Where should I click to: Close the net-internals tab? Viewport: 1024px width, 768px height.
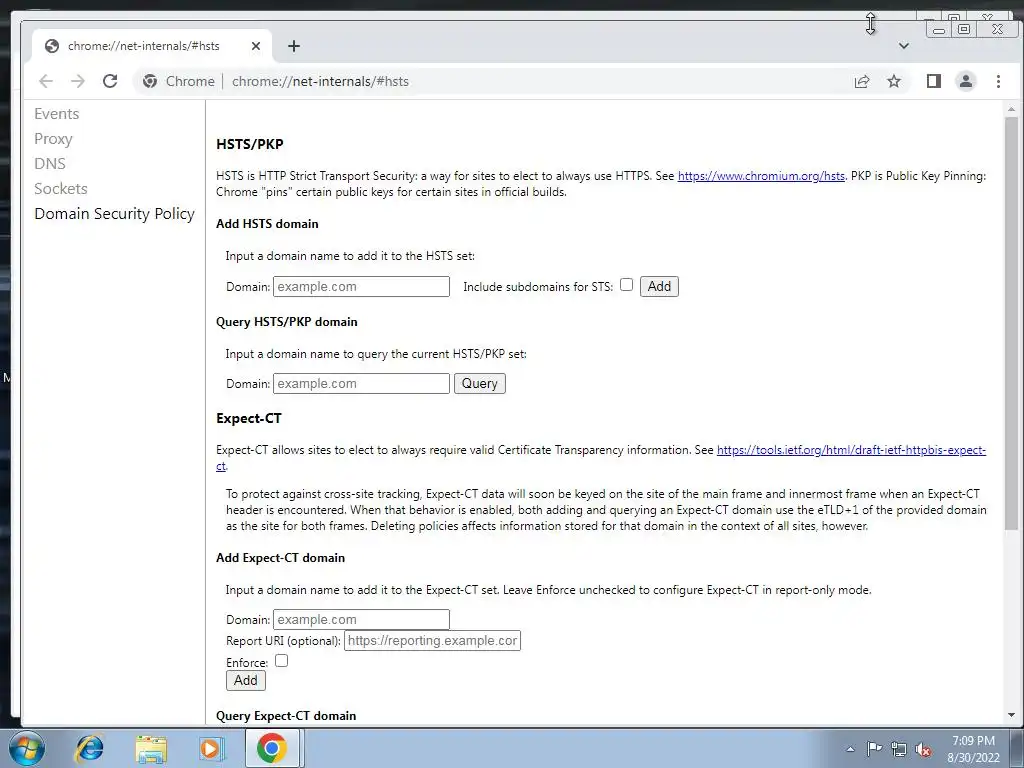click(x=256, y=46)
